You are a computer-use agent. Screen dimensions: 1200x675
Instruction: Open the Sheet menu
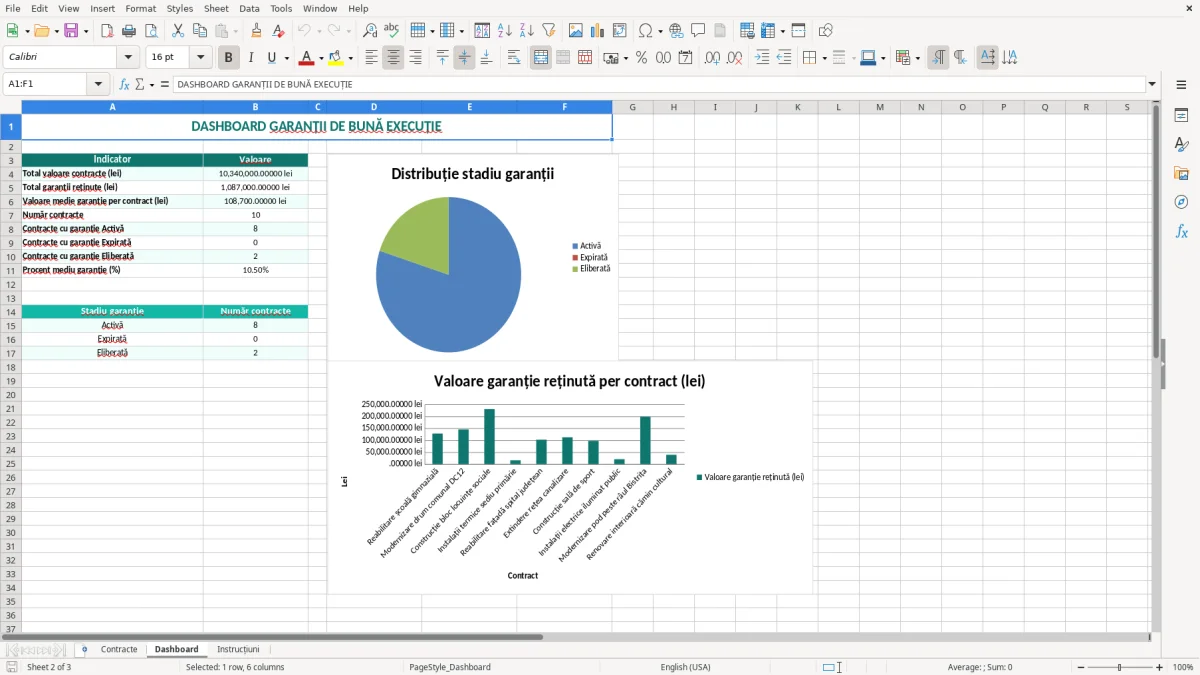pos(216,8)
